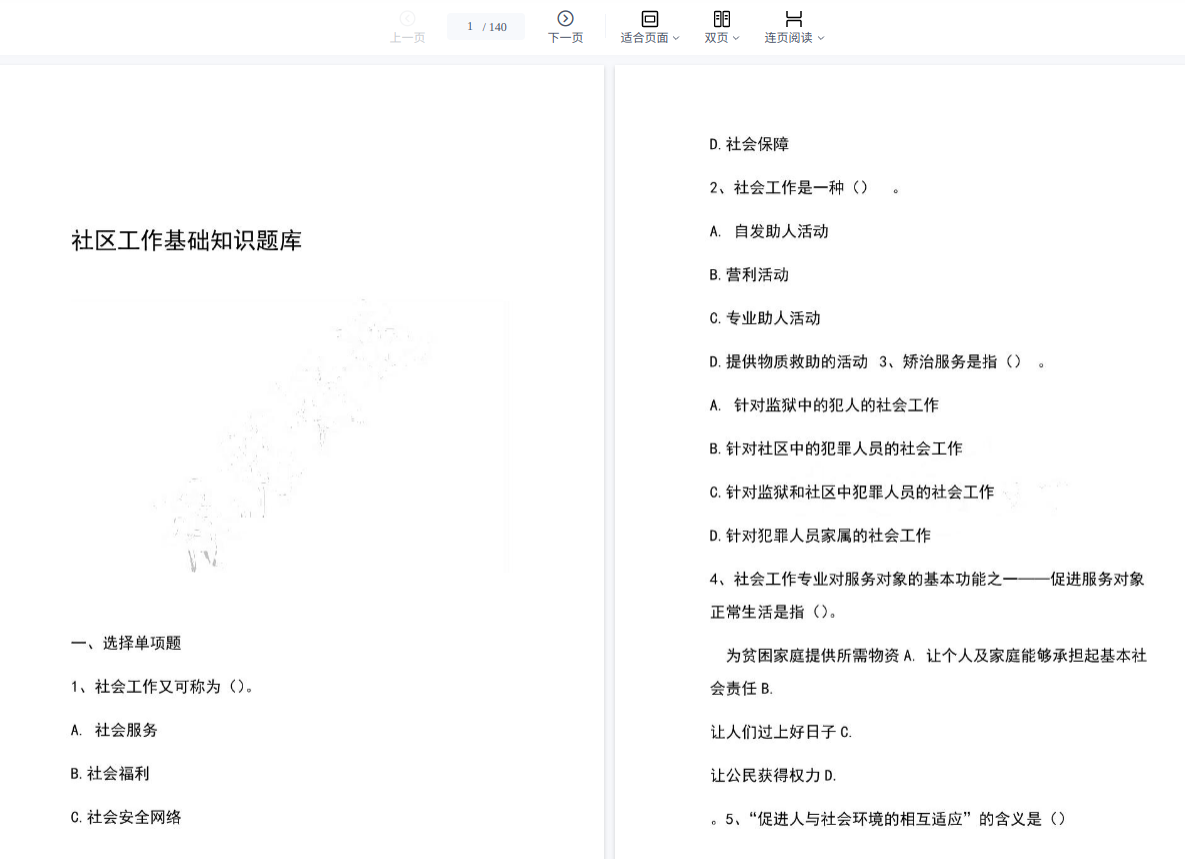This screenshot has width=1185, height=859.
Task: Click answer option B.社会福利
Action: coord(110,773)
